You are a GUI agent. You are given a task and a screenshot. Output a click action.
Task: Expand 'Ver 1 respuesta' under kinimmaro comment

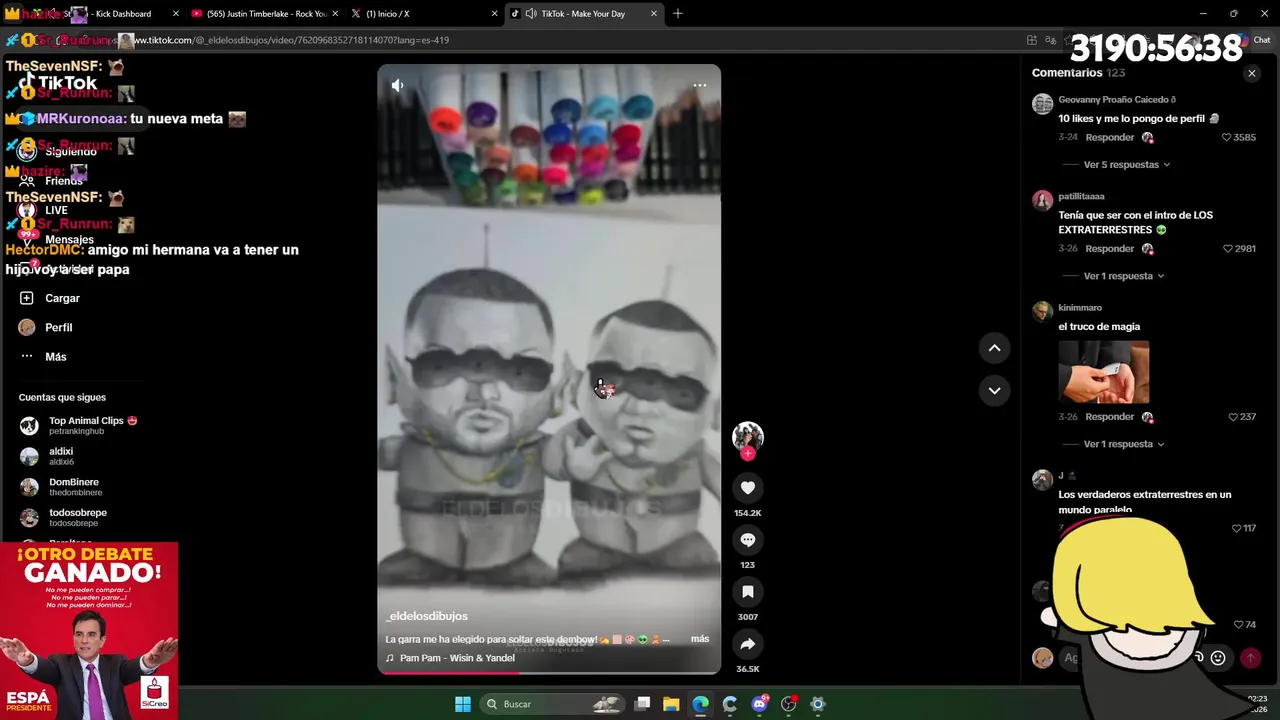[x=1123, y=444]
